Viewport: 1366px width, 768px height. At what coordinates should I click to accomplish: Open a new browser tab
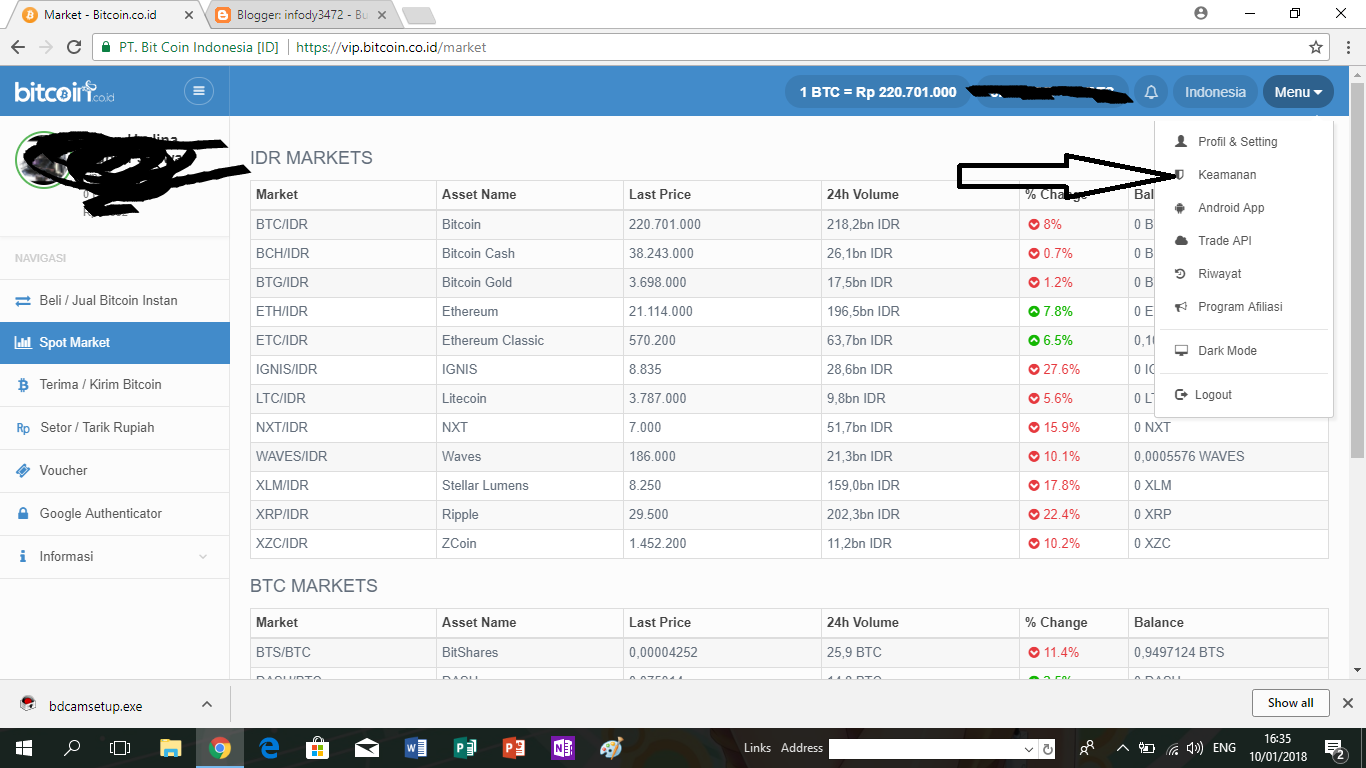tap(418, 15)
